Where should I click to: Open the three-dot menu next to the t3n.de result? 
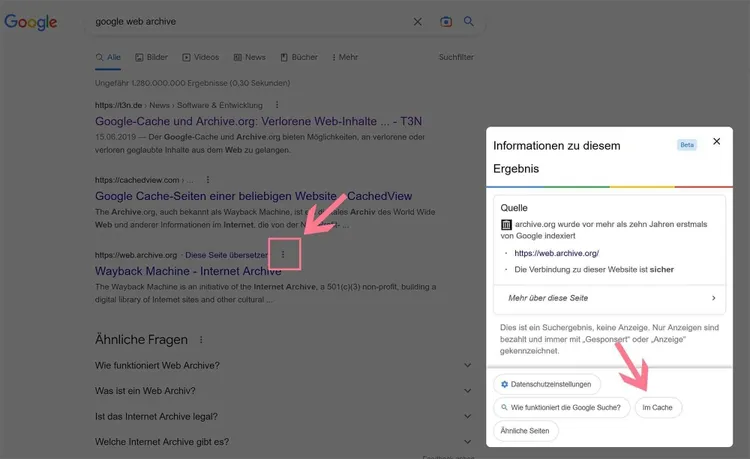pos(277,105)
